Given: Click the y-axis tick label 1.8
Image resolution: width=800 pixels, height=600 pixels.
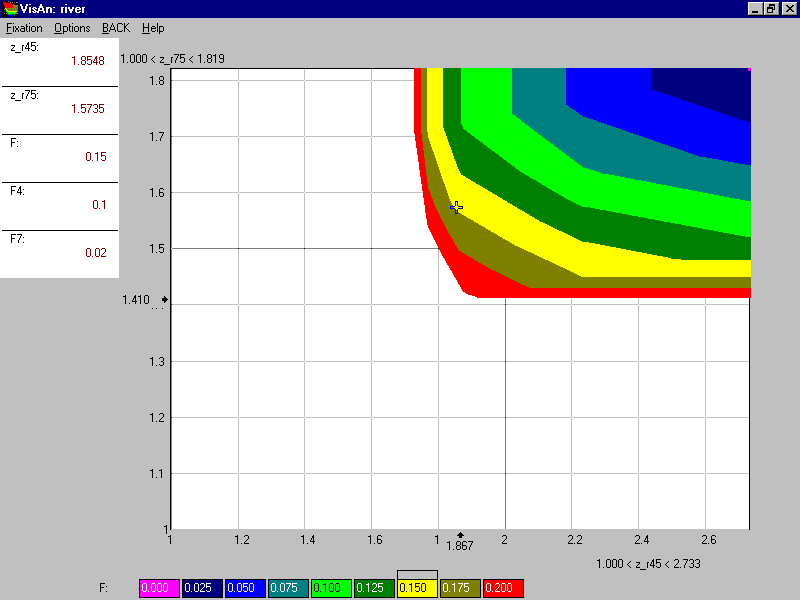Looking at the screenshot, I should point(157,81).
